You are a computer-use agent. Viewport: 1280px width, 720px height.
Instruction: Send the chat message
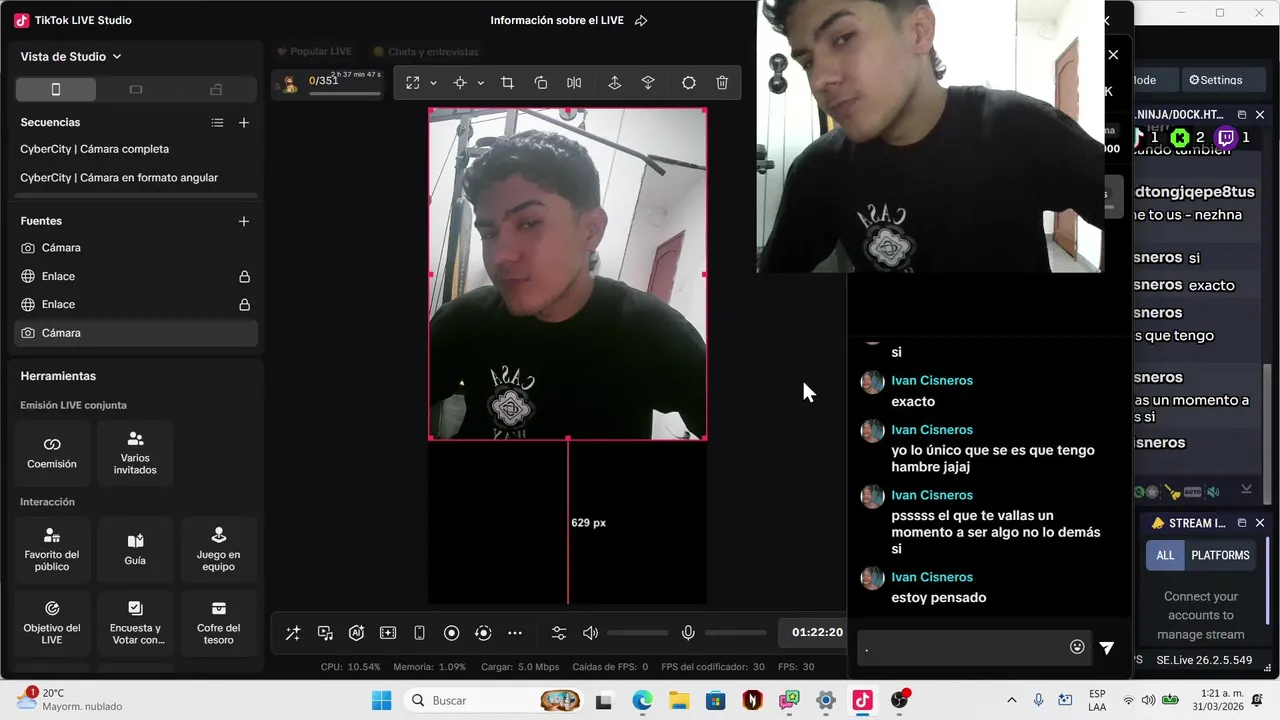1107,648
